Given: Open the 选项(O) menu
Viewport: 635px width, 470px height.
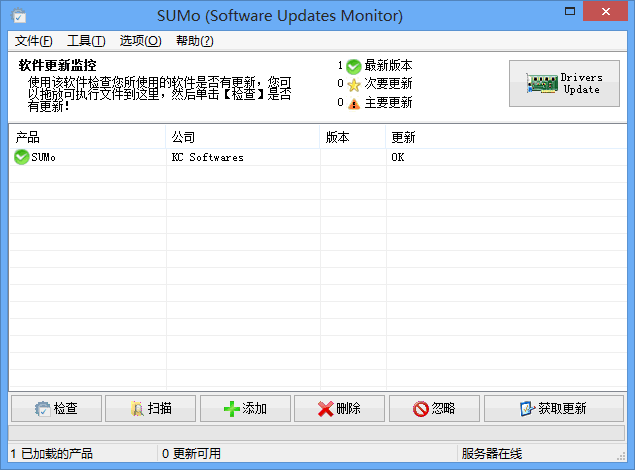Looking at the screenshot, I should pos(140,41).
